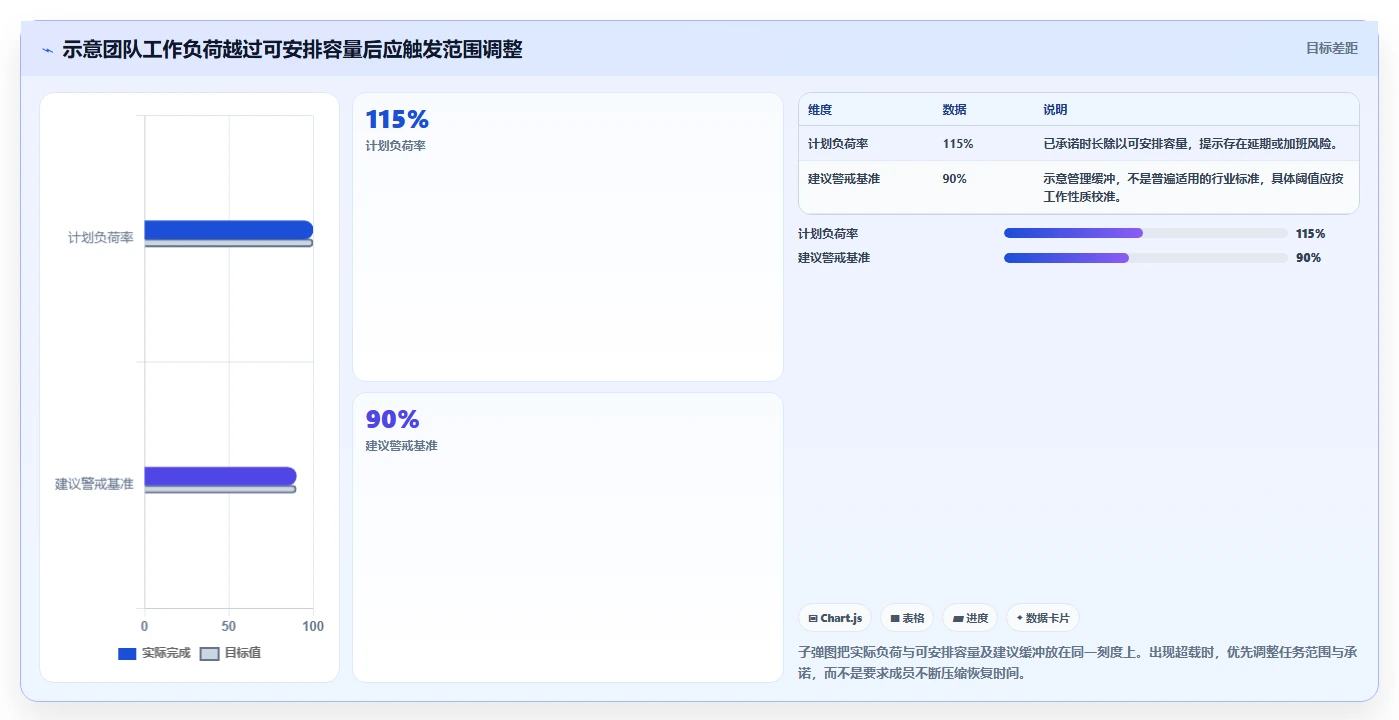Select the 115% table cell
The image size is (1399, 720).
coord(958,144)
